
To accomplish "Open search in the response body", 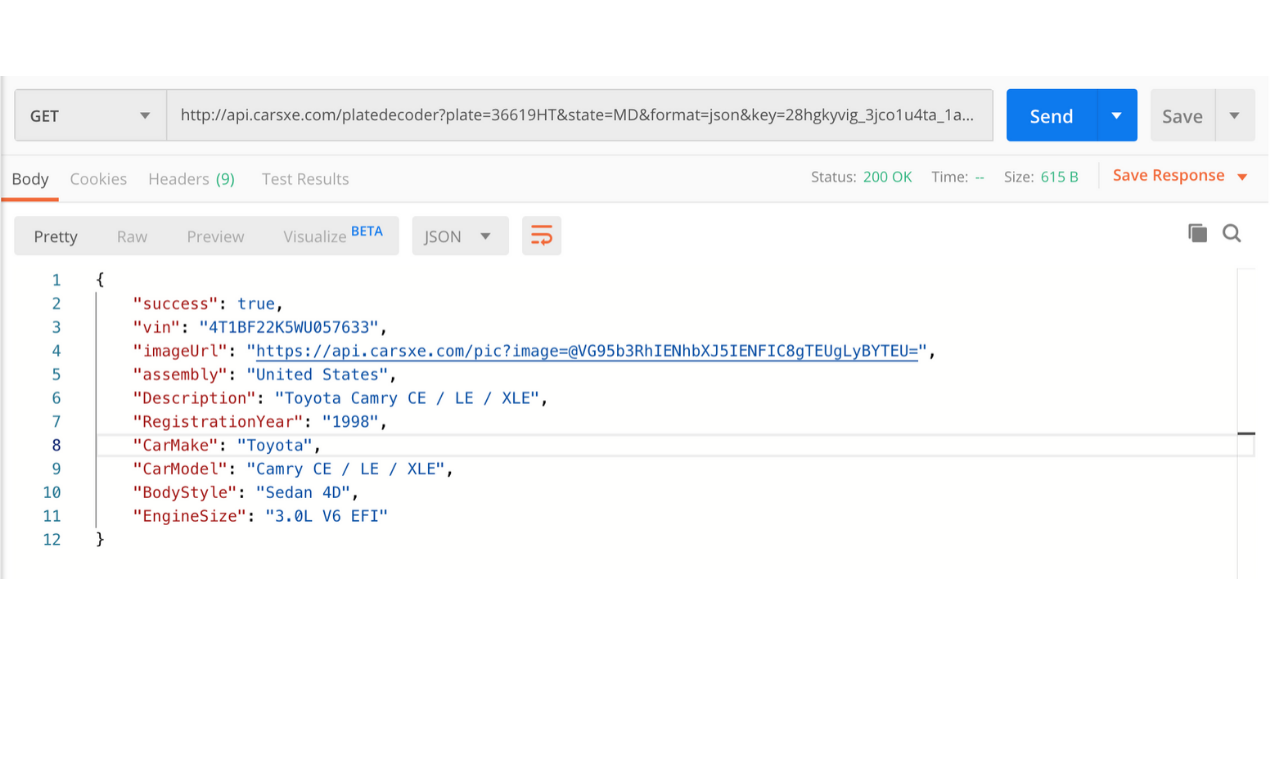I will tap(1232, 233).
